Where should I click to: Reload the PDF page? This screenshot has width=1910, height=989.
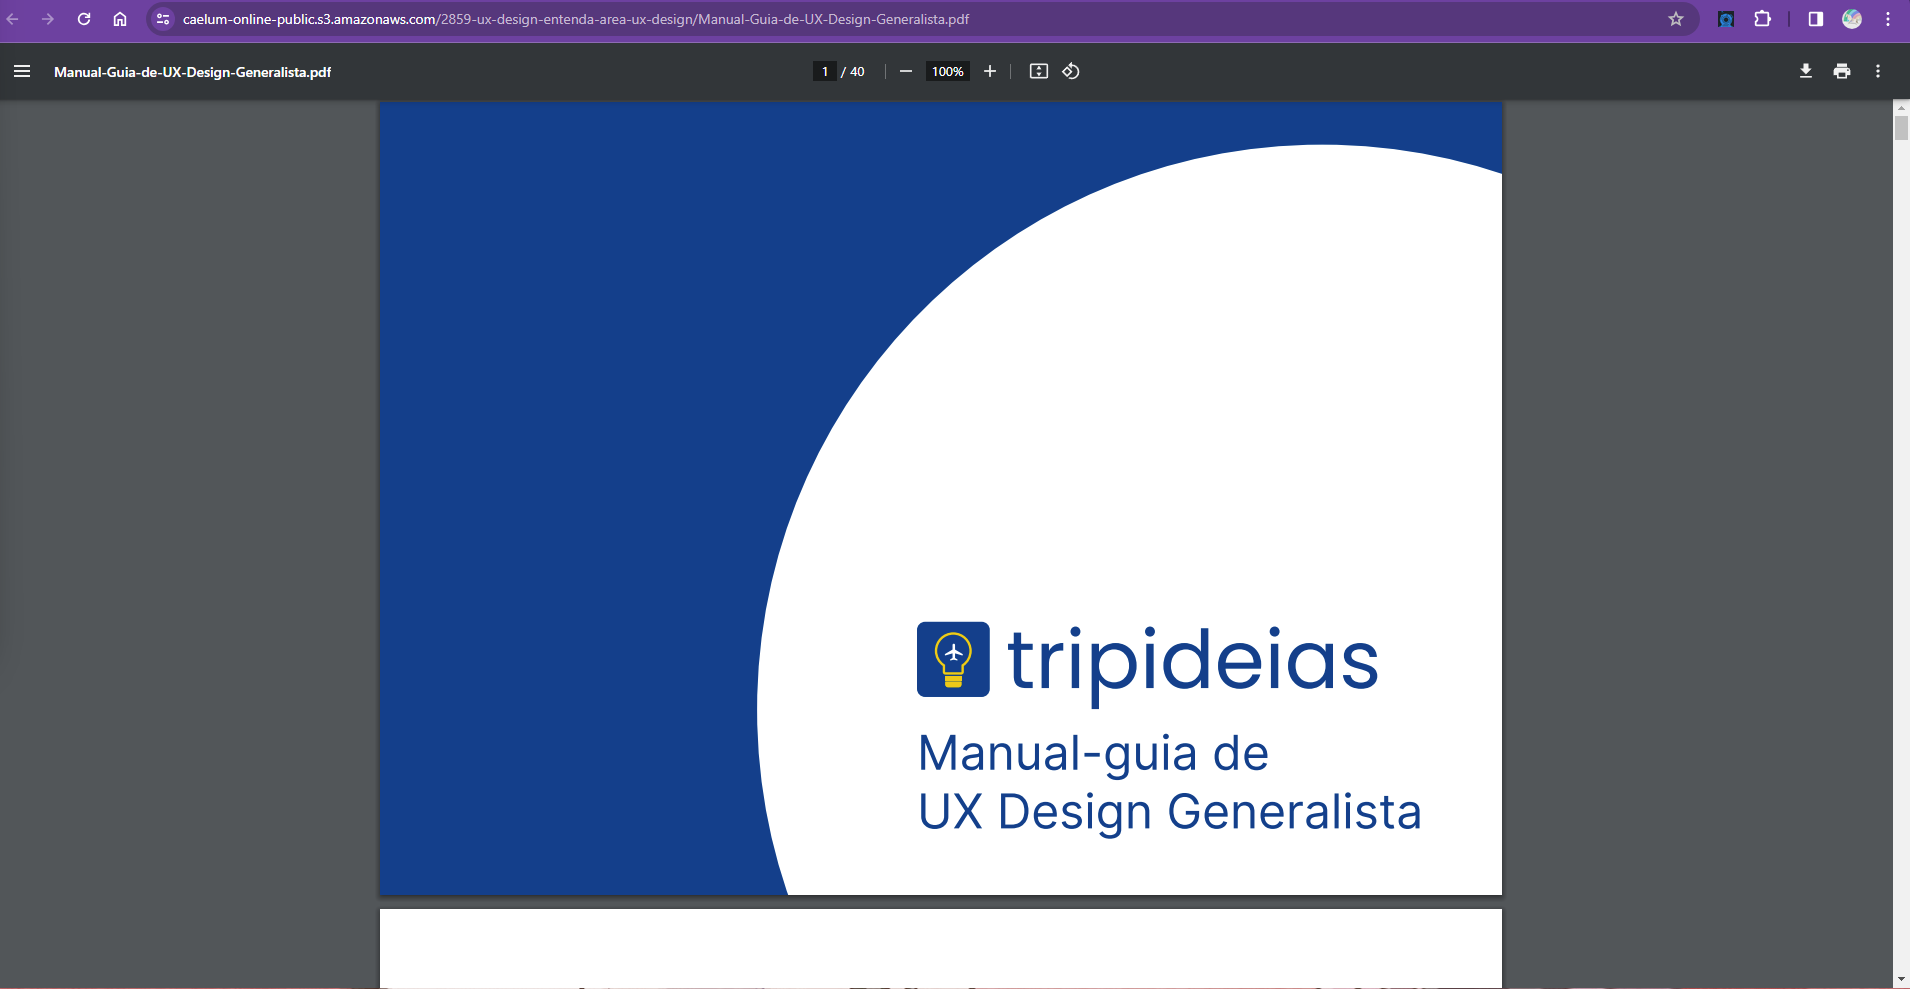coord(84,19)
